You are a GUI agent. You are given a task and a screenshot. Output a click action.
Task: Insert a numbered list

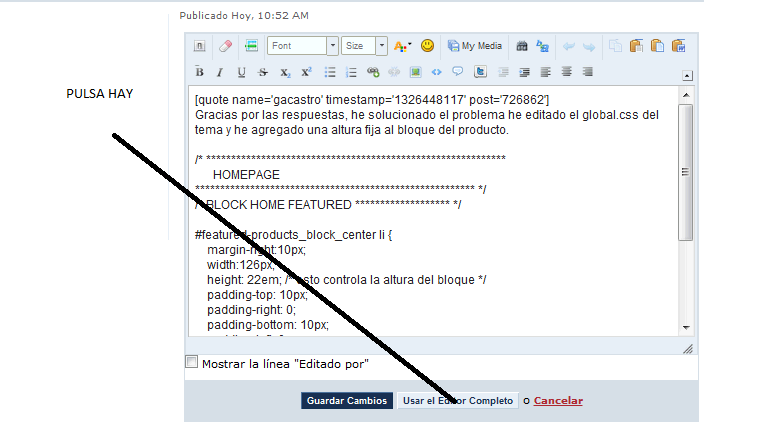351,72
